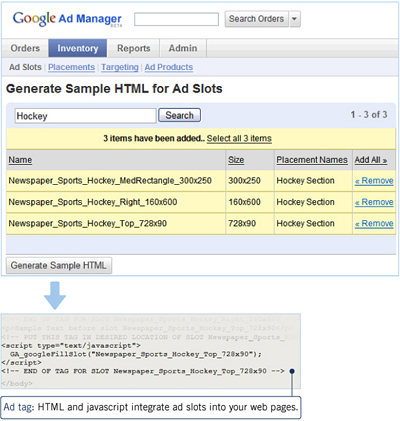Click the Search button beside Hockey
Image resolution: width=400 pixels, height=421 pixels.
click(x=179, y=115)
